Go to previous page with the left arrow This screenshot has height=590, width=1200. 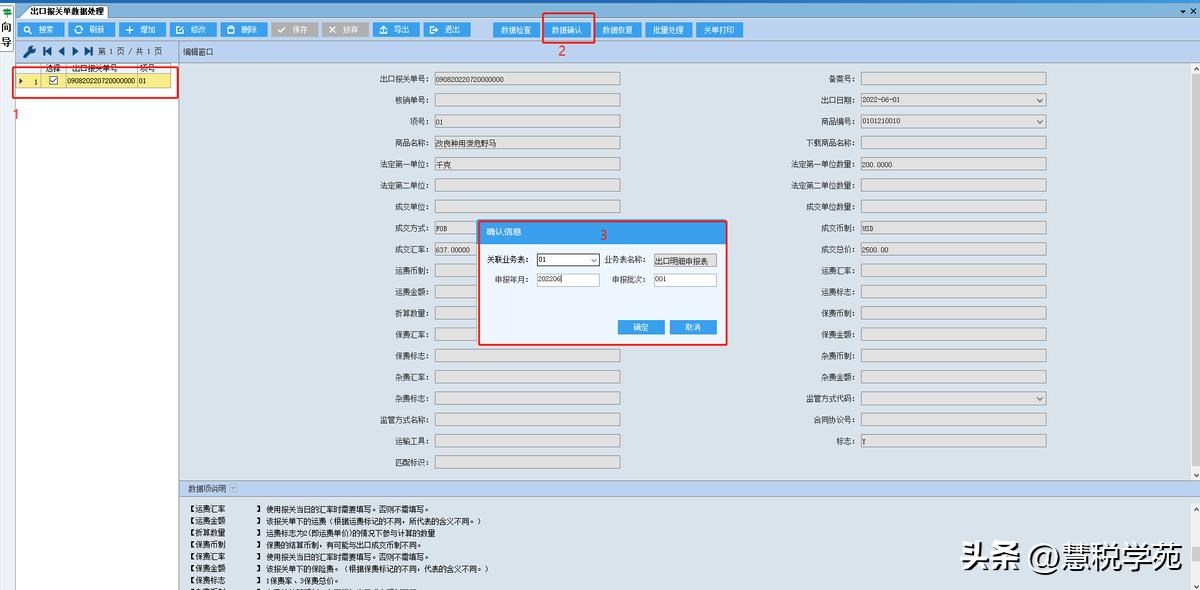(x=61, y=51)
